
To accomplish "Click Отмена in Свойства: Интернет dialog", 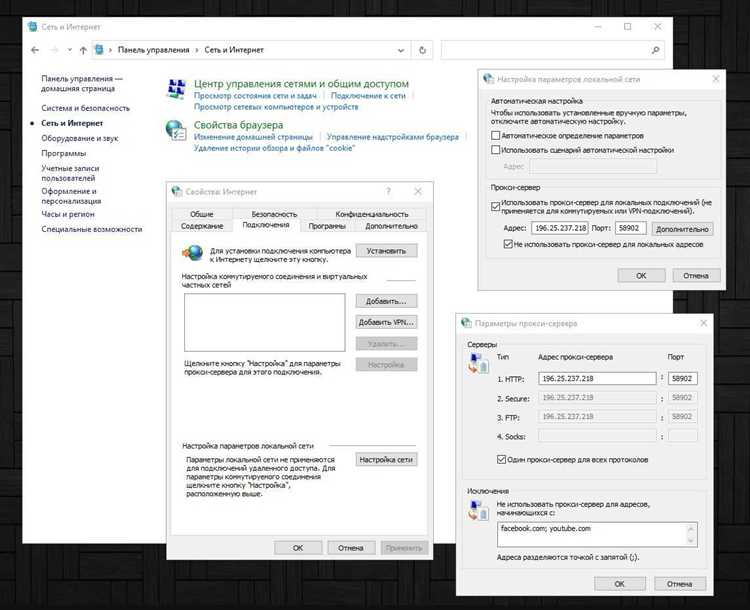I will click(351, 548).
